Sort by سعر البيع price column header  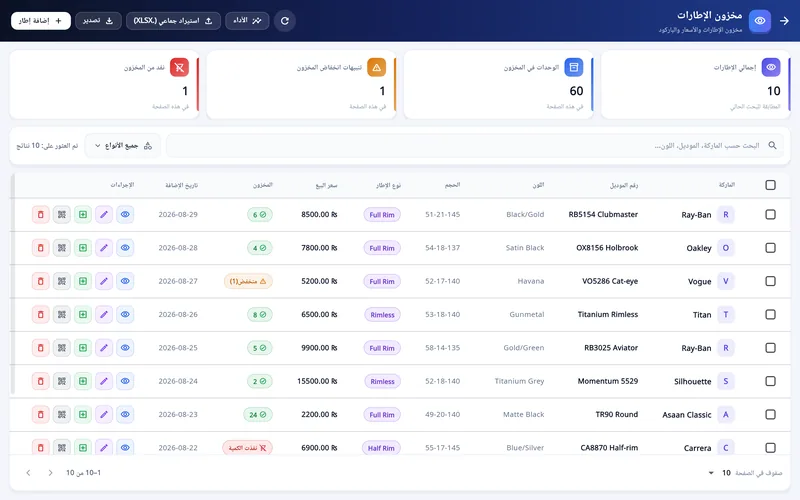[x=327, y=185]
